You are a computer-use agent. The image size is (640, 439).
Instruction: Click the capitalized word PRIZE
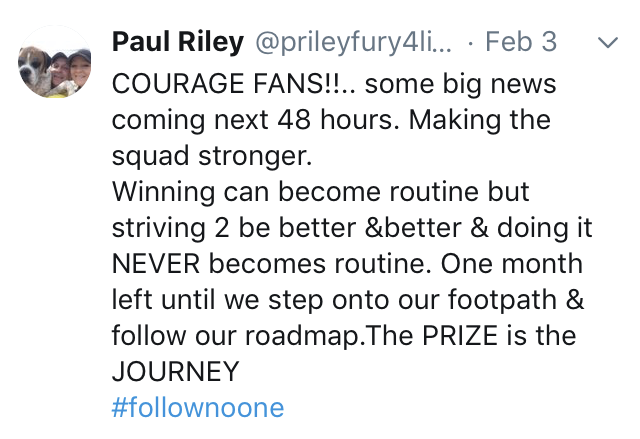tap(460, 336)
